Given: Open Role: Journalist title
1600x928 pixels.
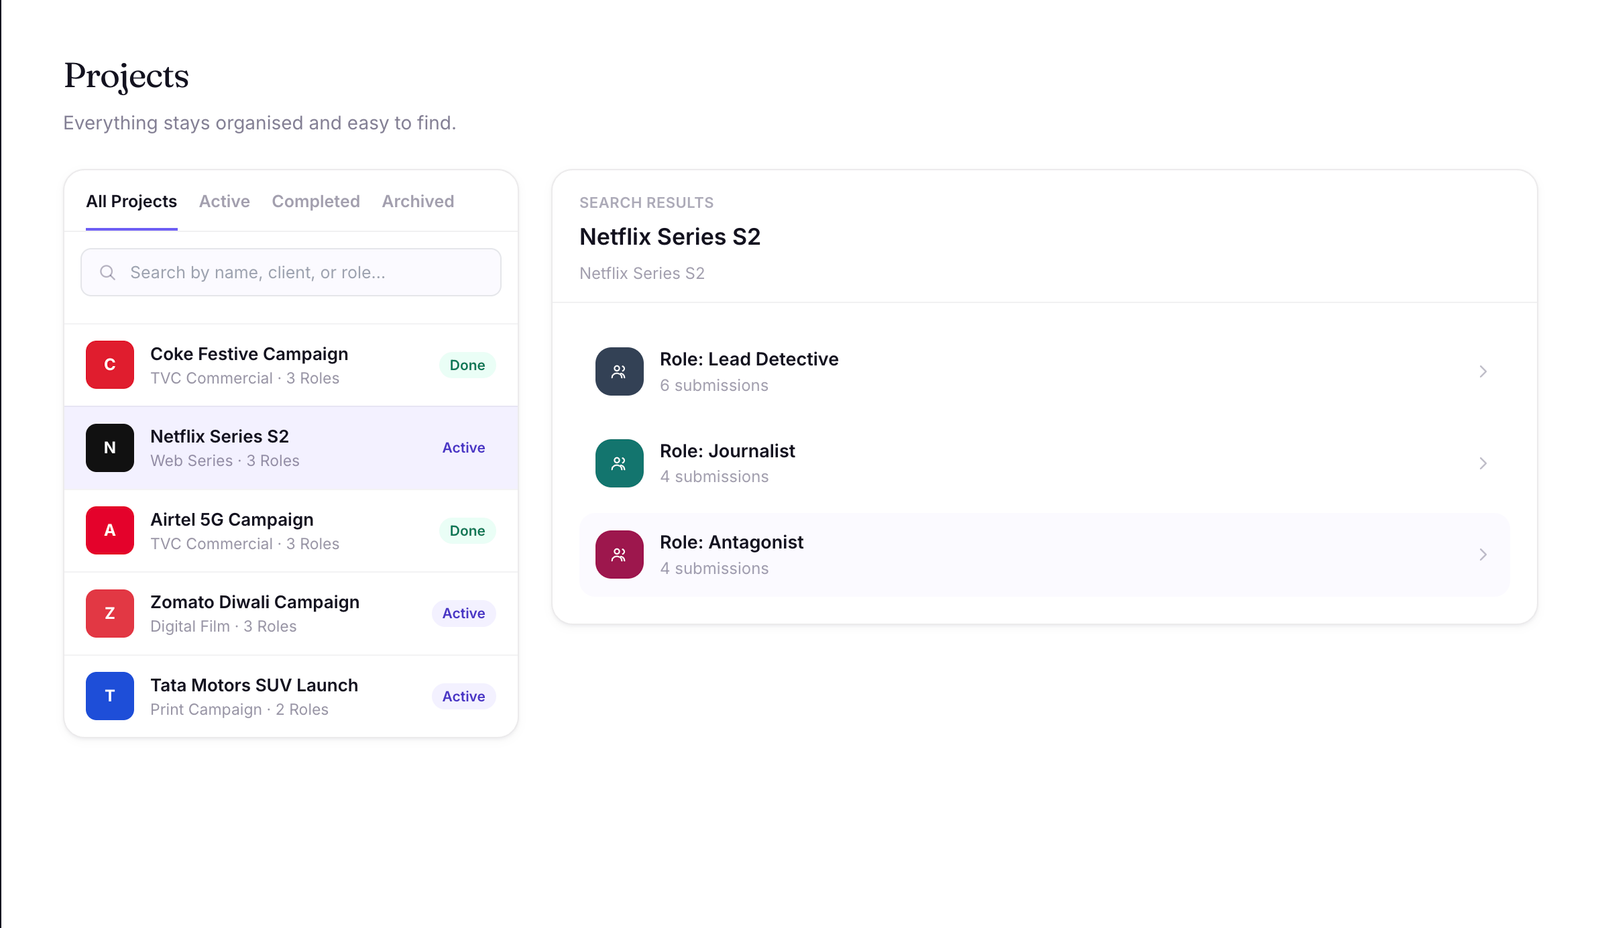Looking at the screenshot, I should coord(727,451).
